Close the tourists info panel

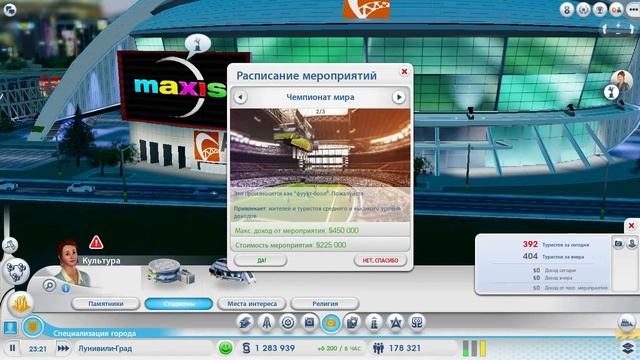[631, 226]
